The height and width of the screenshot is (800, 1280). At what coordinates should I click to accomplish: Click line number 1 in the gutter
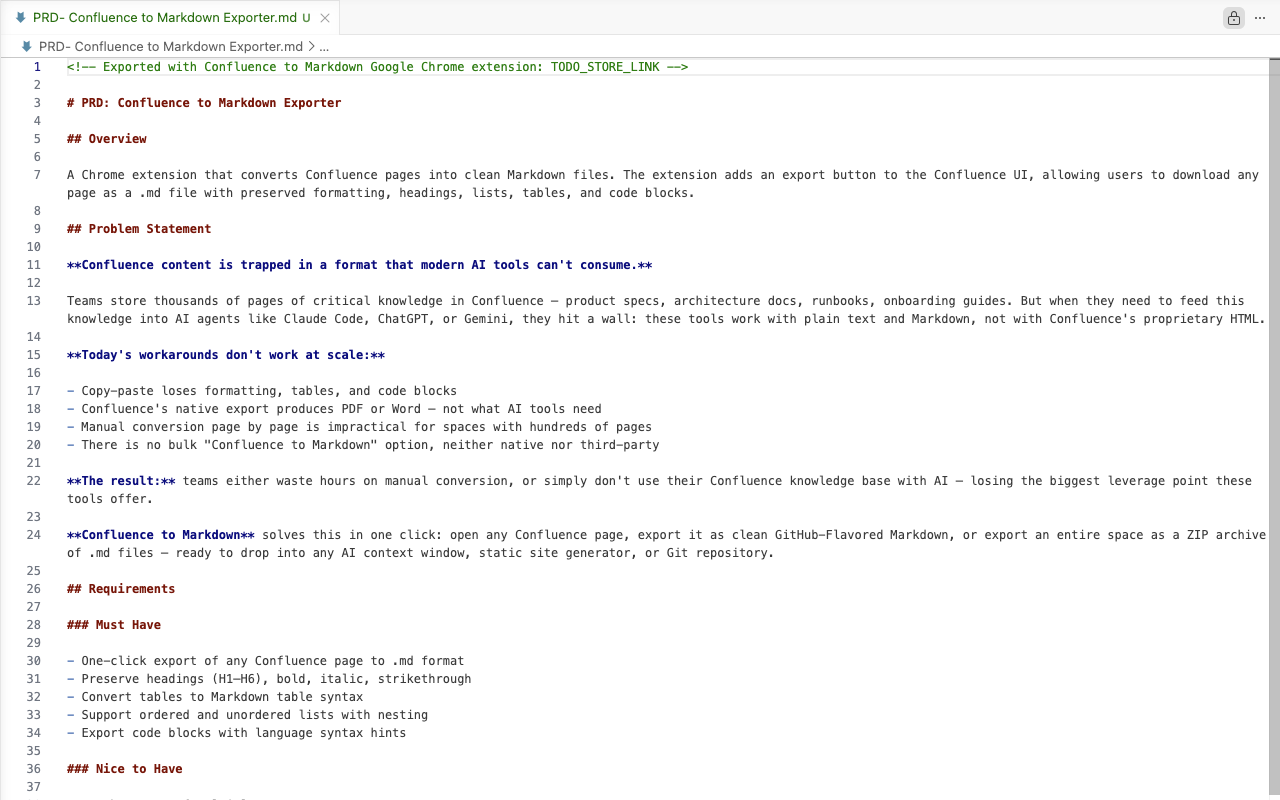37,66
